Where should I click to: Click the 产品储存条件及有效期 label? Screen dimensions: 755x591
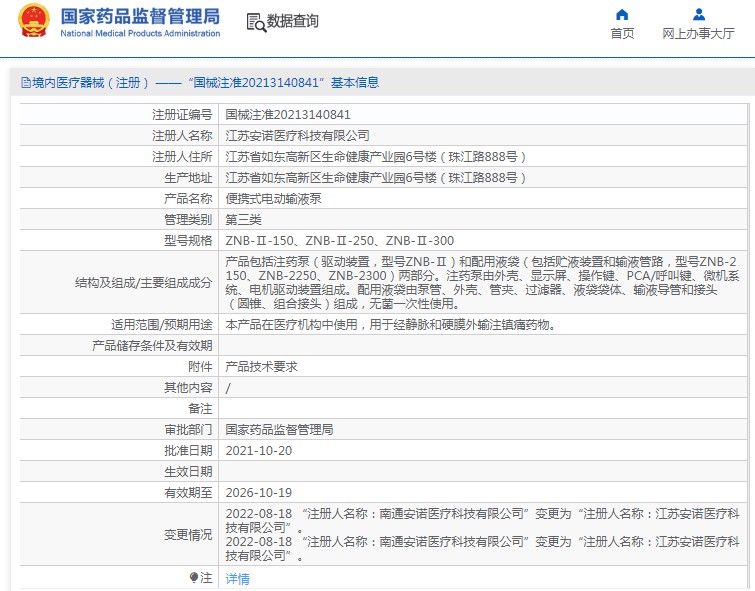(152, 346)
